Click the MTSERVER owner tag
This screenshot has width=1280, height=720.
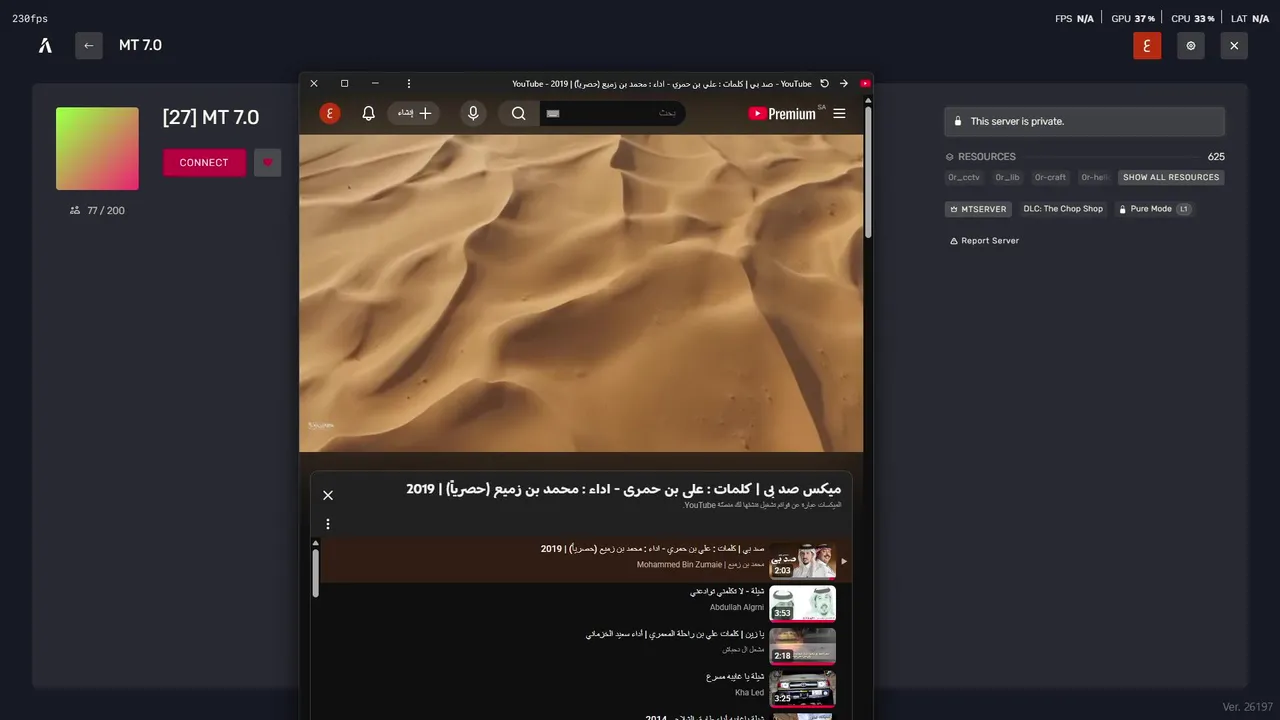[x=978, y=209]
